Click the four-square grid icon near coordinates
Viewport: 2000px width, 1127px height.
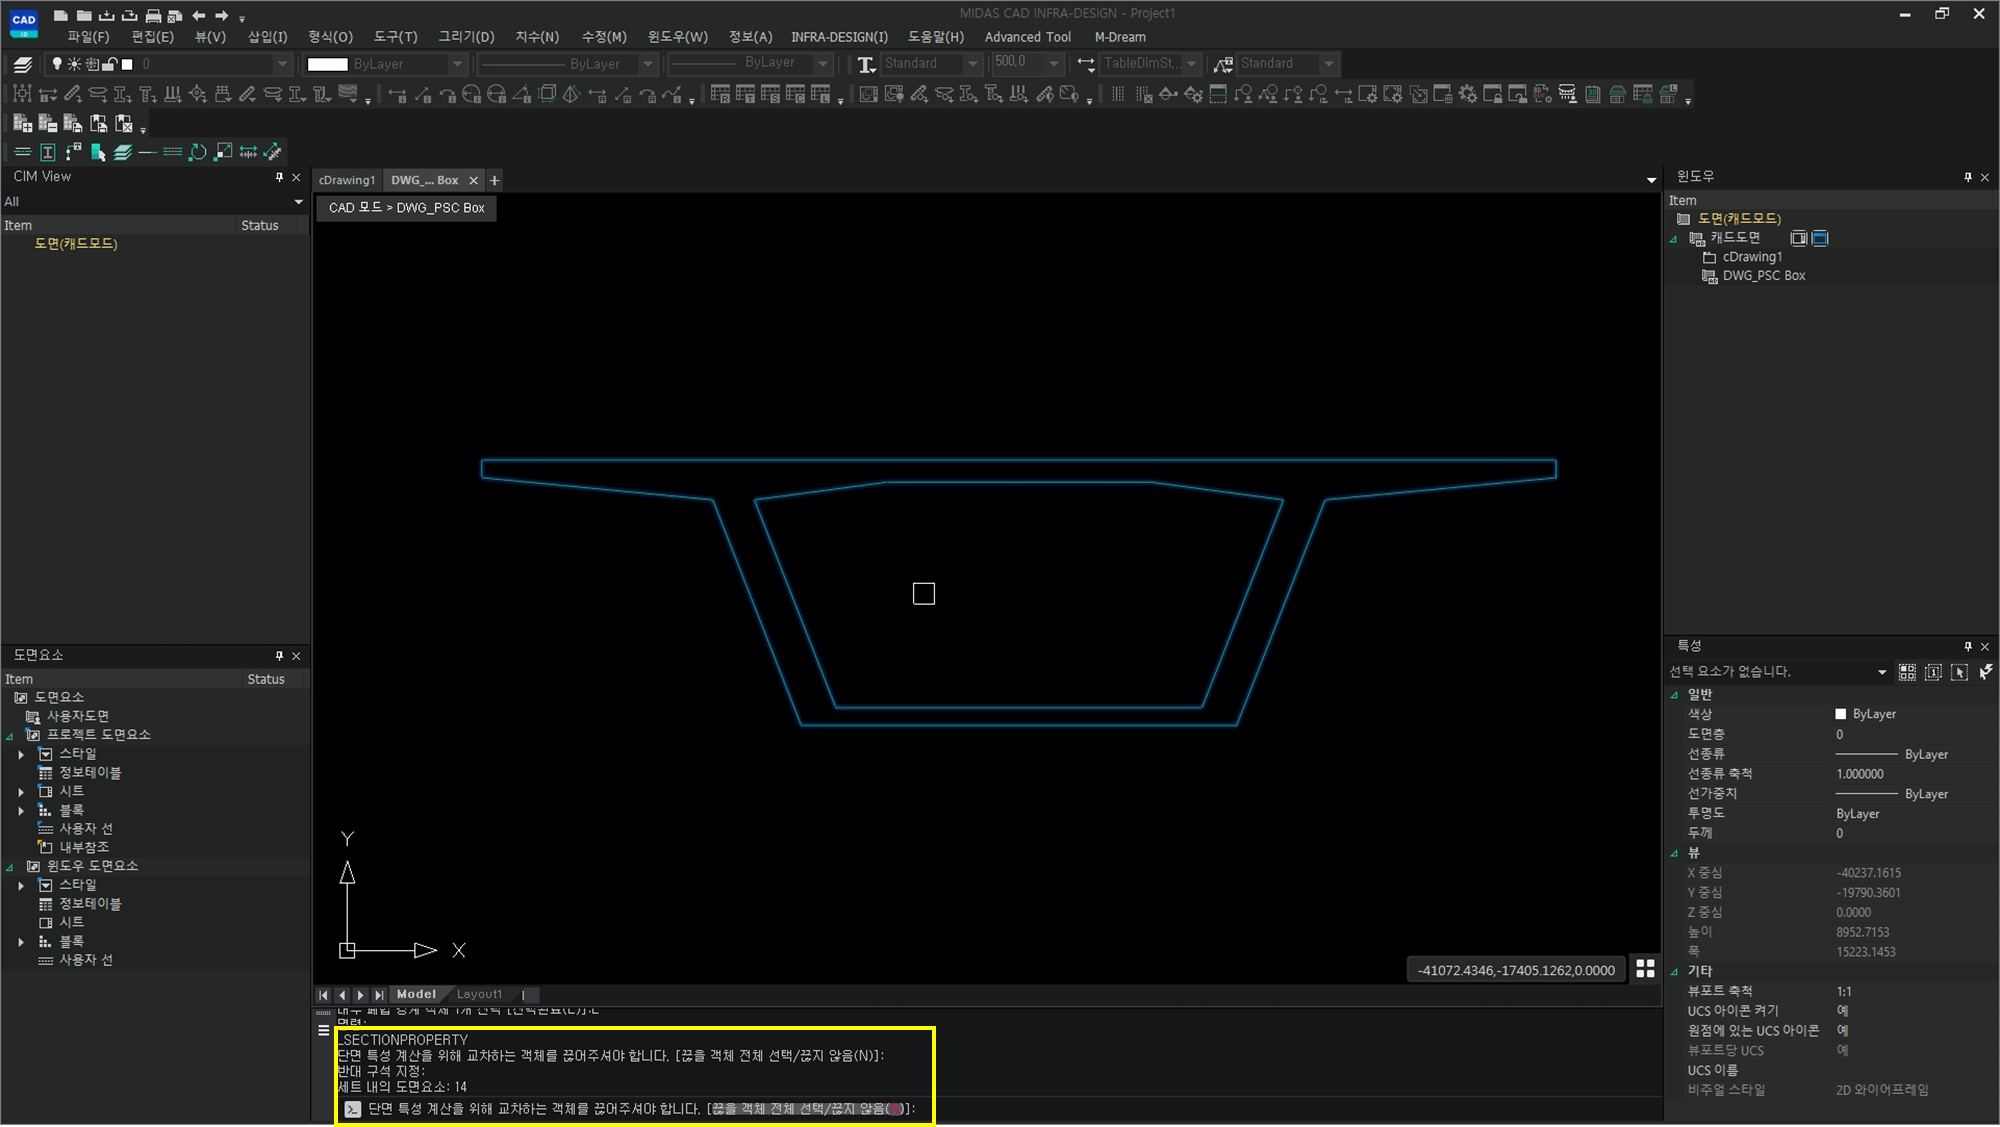(x=1645, y=969)
